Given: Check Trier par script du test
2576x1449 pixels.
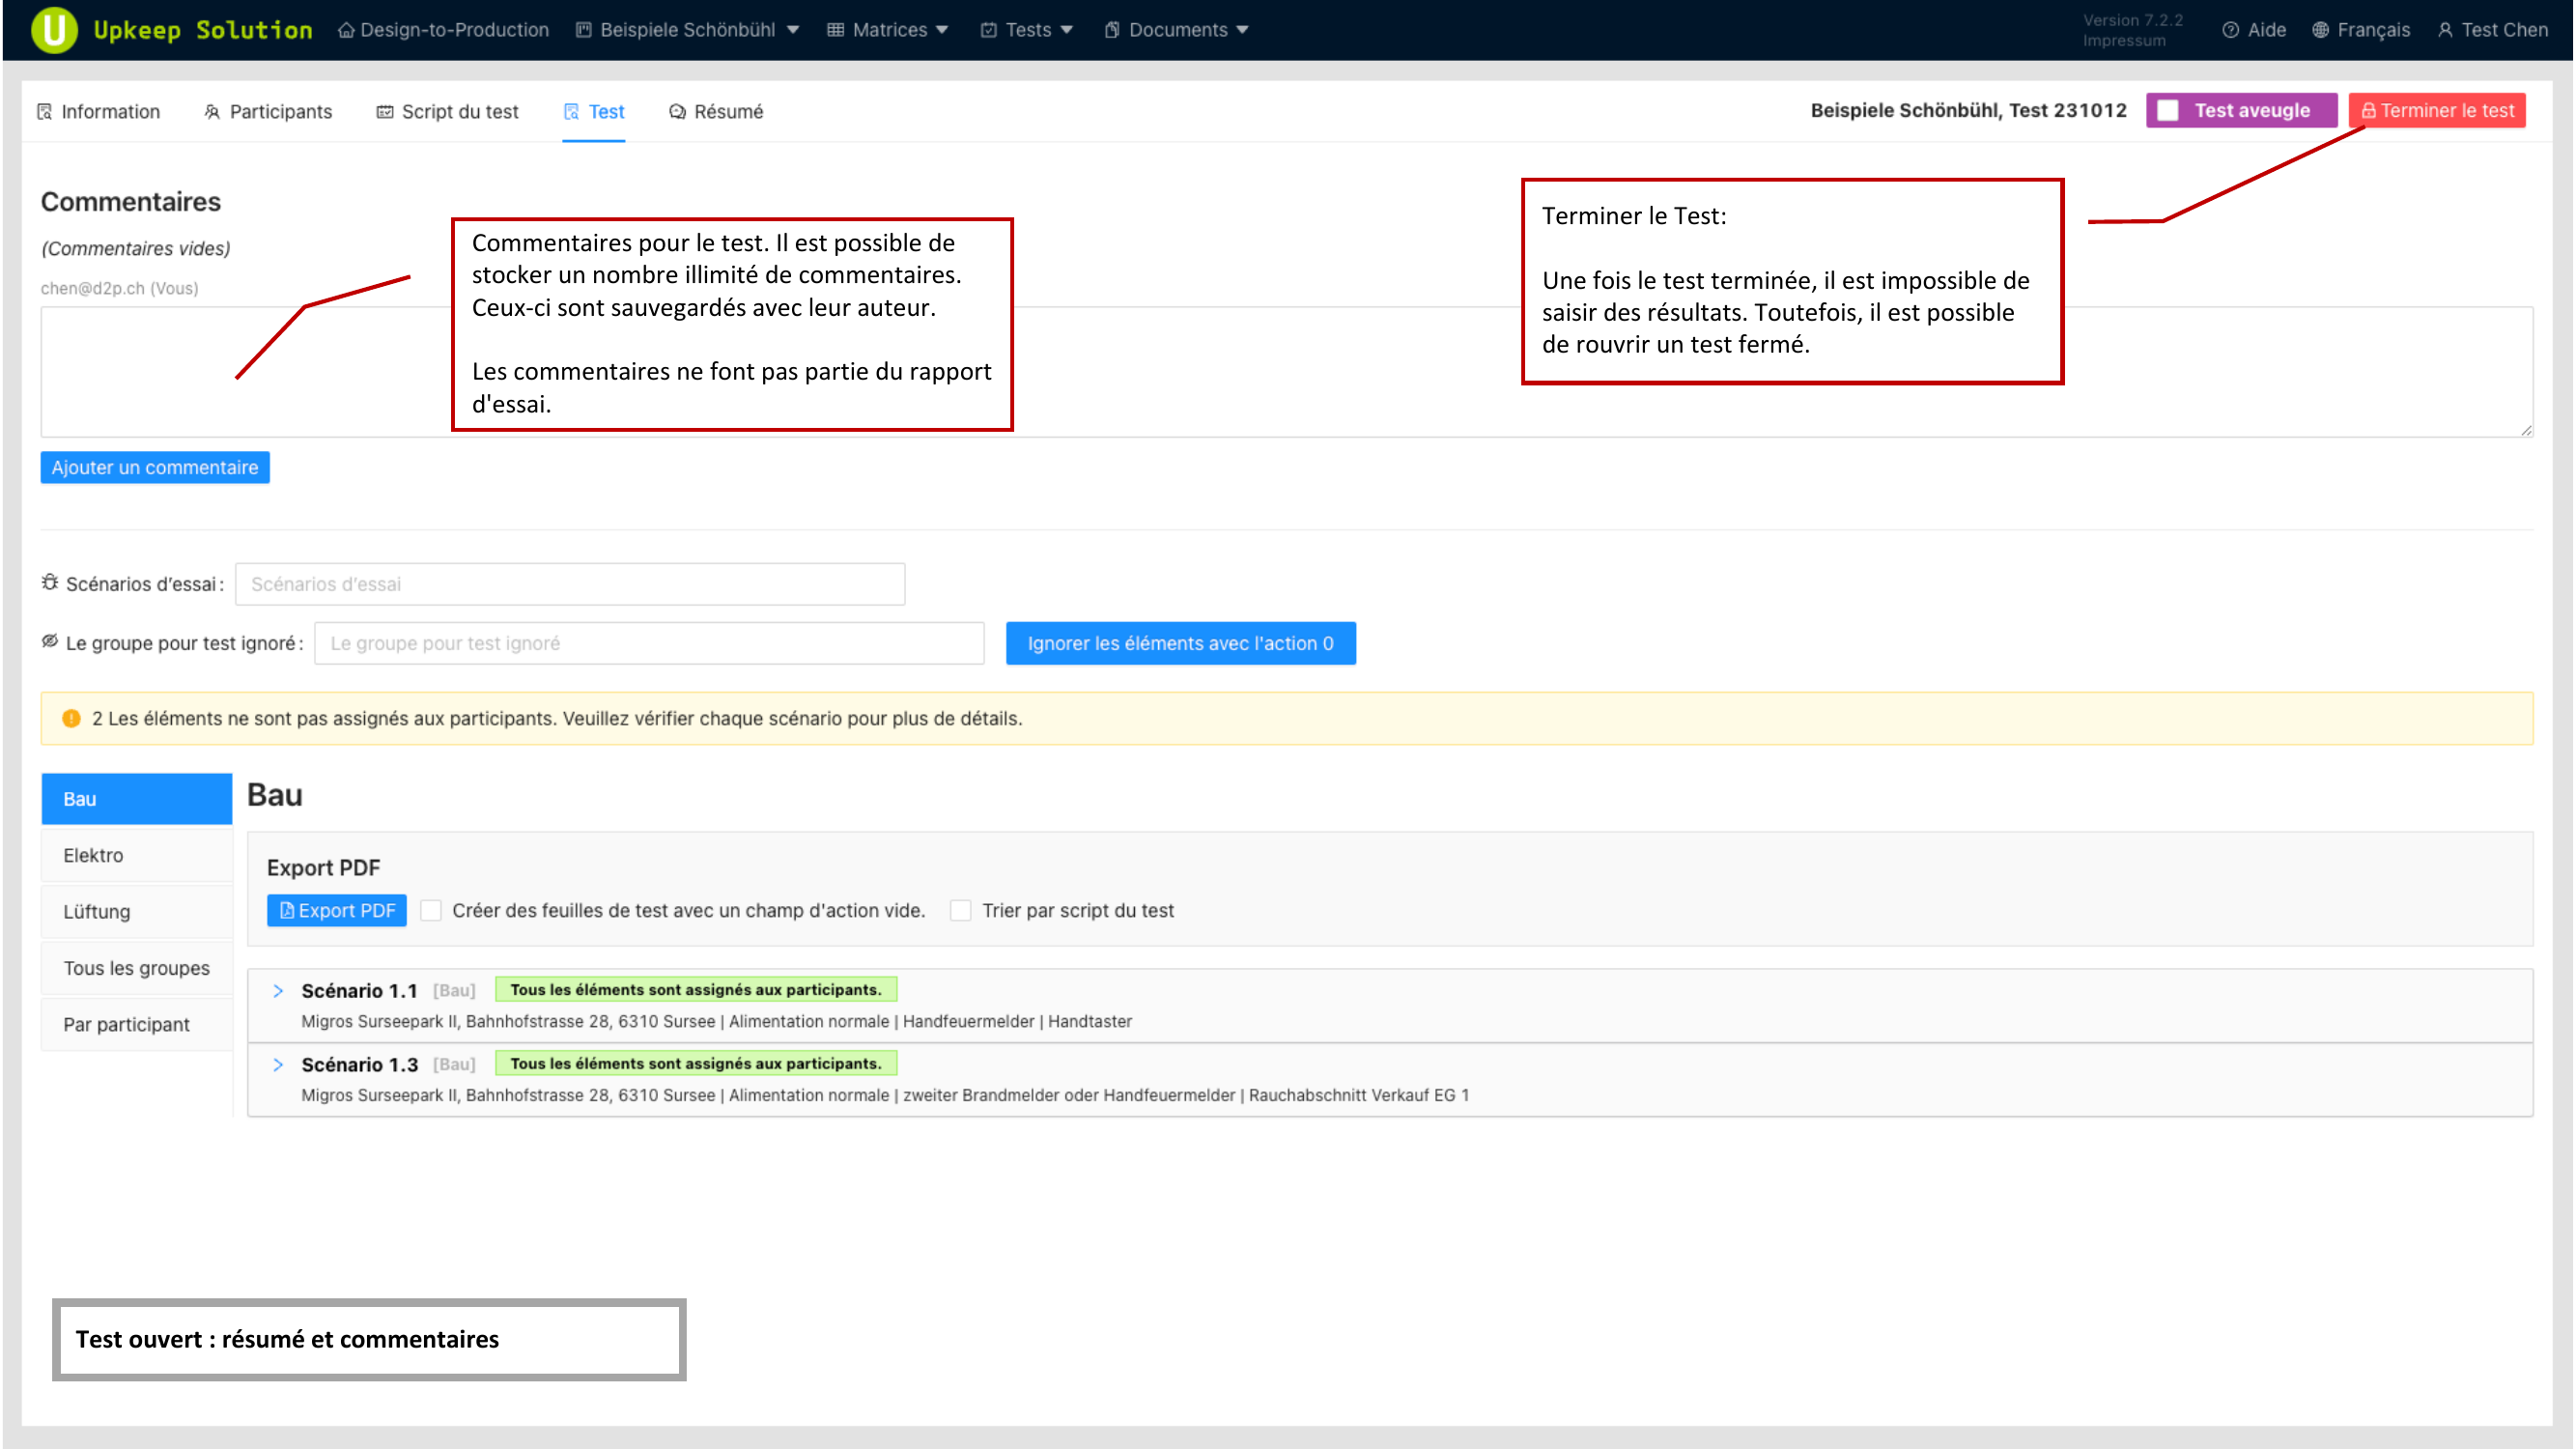Looking at the screenshot, I should [960, 910].
